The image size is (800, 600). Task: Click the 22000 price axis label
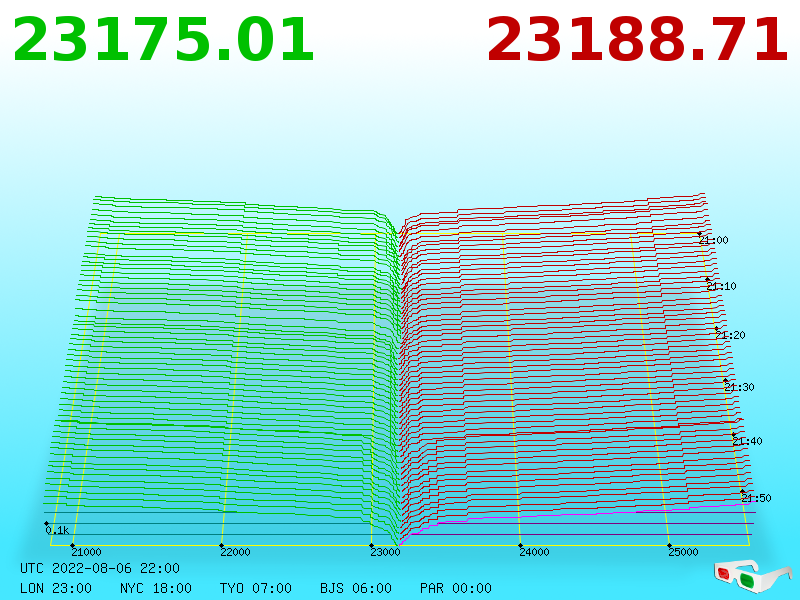235,552
